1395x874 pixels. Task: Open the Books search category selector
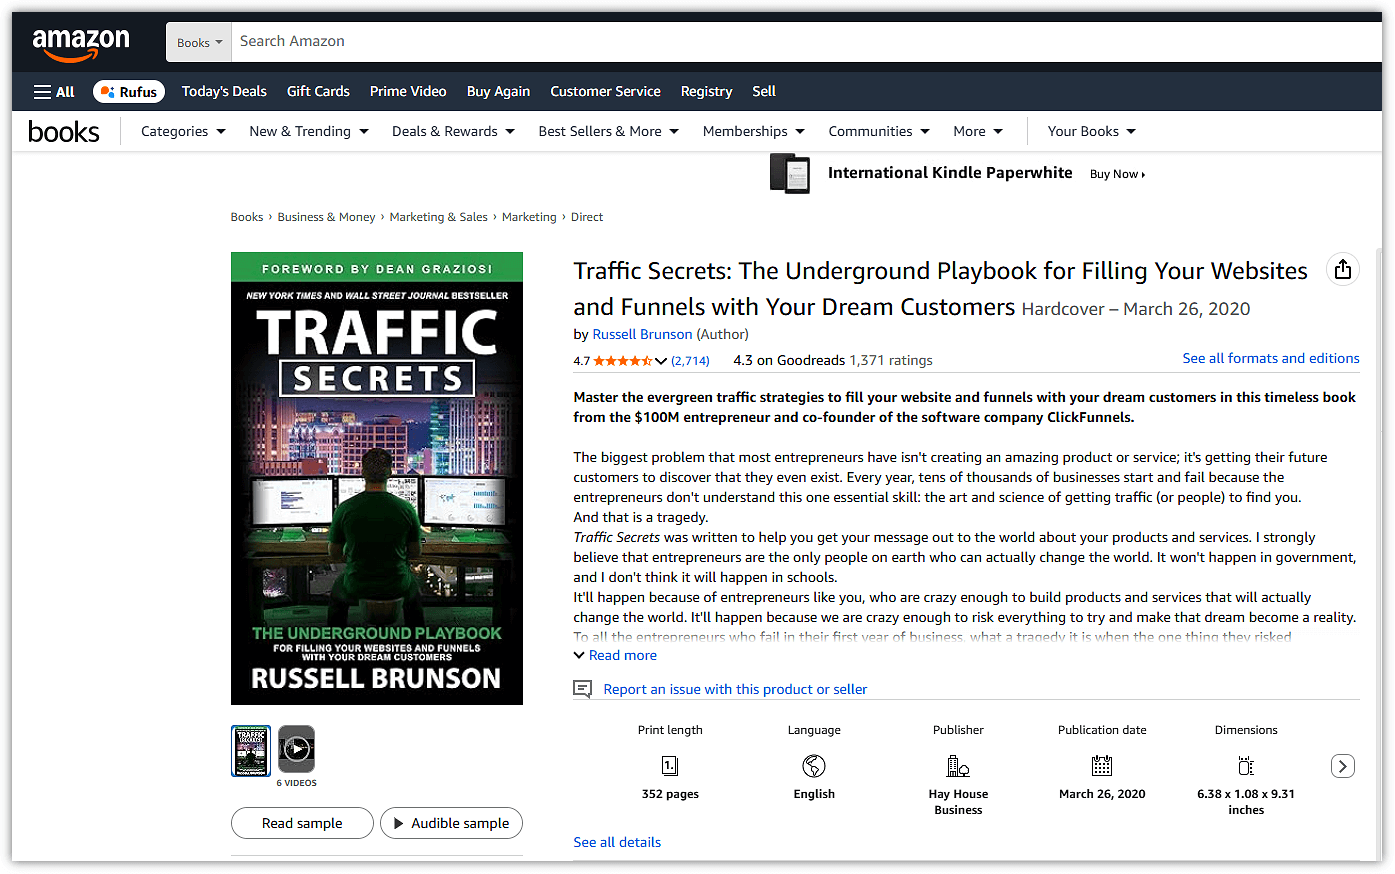(198, 41)
